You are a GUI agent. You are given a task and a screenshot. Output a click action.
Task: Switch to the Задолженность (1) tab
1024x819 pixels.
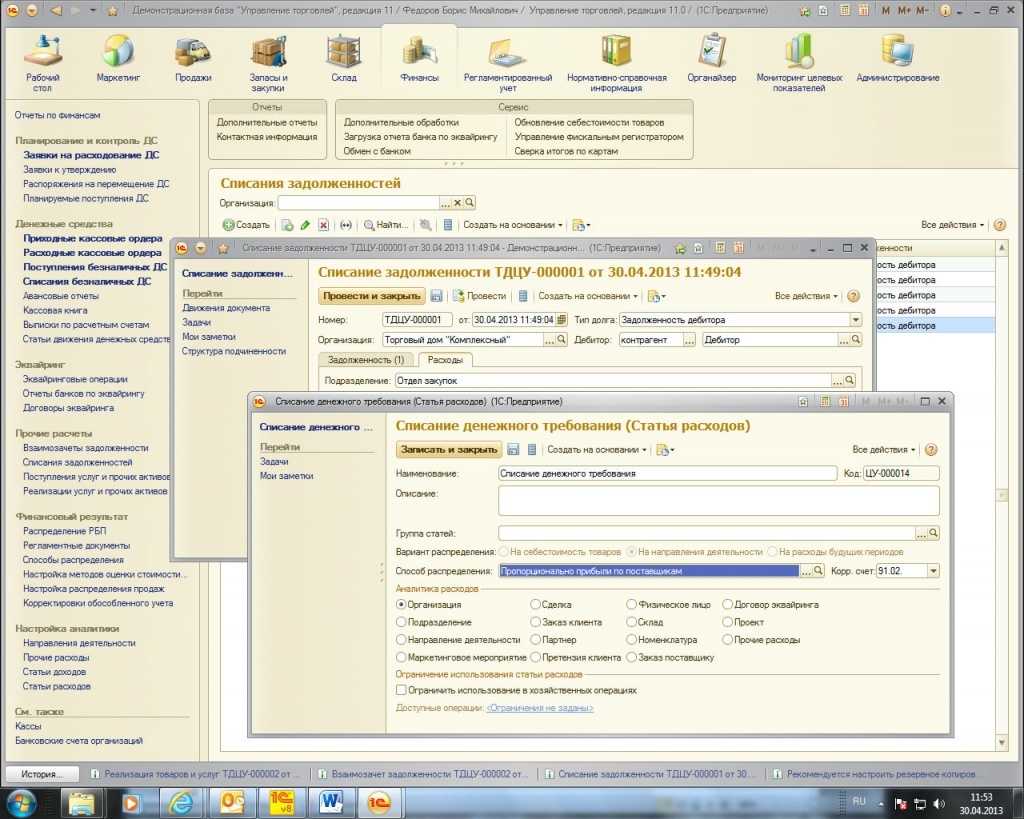click(365, 359)
